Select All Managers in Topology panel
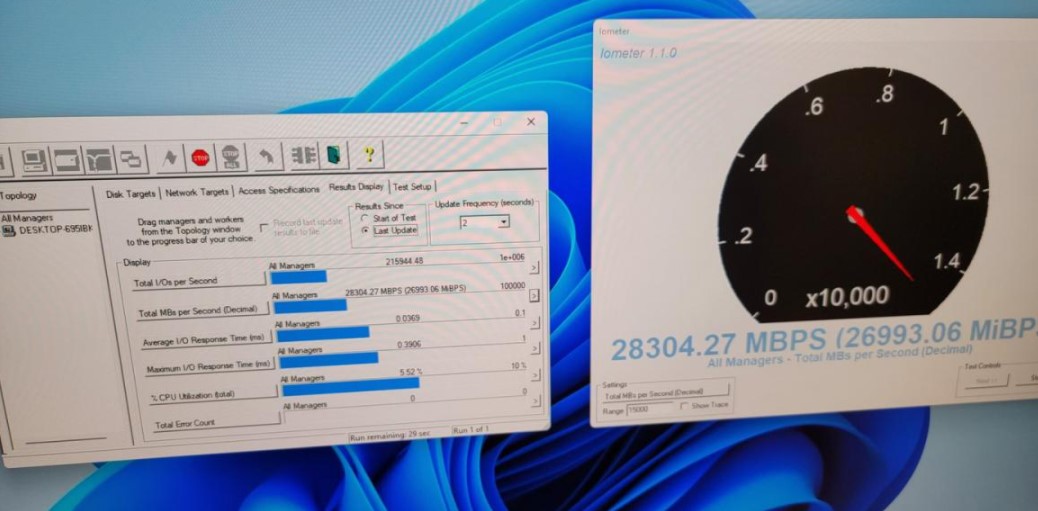1038x511 pixels. click(x=27, y=218)
